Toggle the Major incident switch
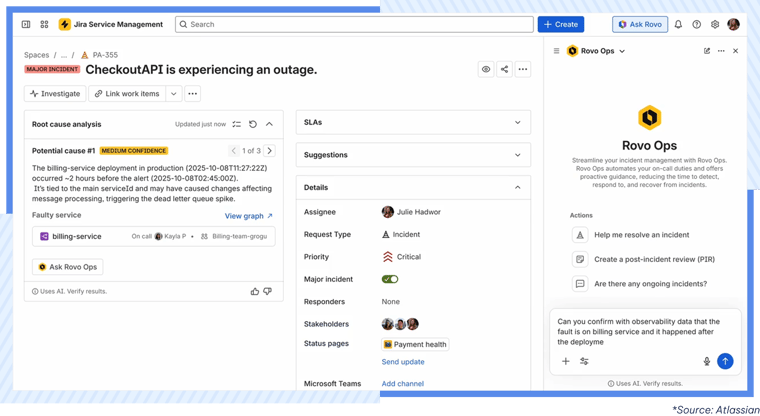760x416 pixels. pyautogui.click(x=390, y=279)
